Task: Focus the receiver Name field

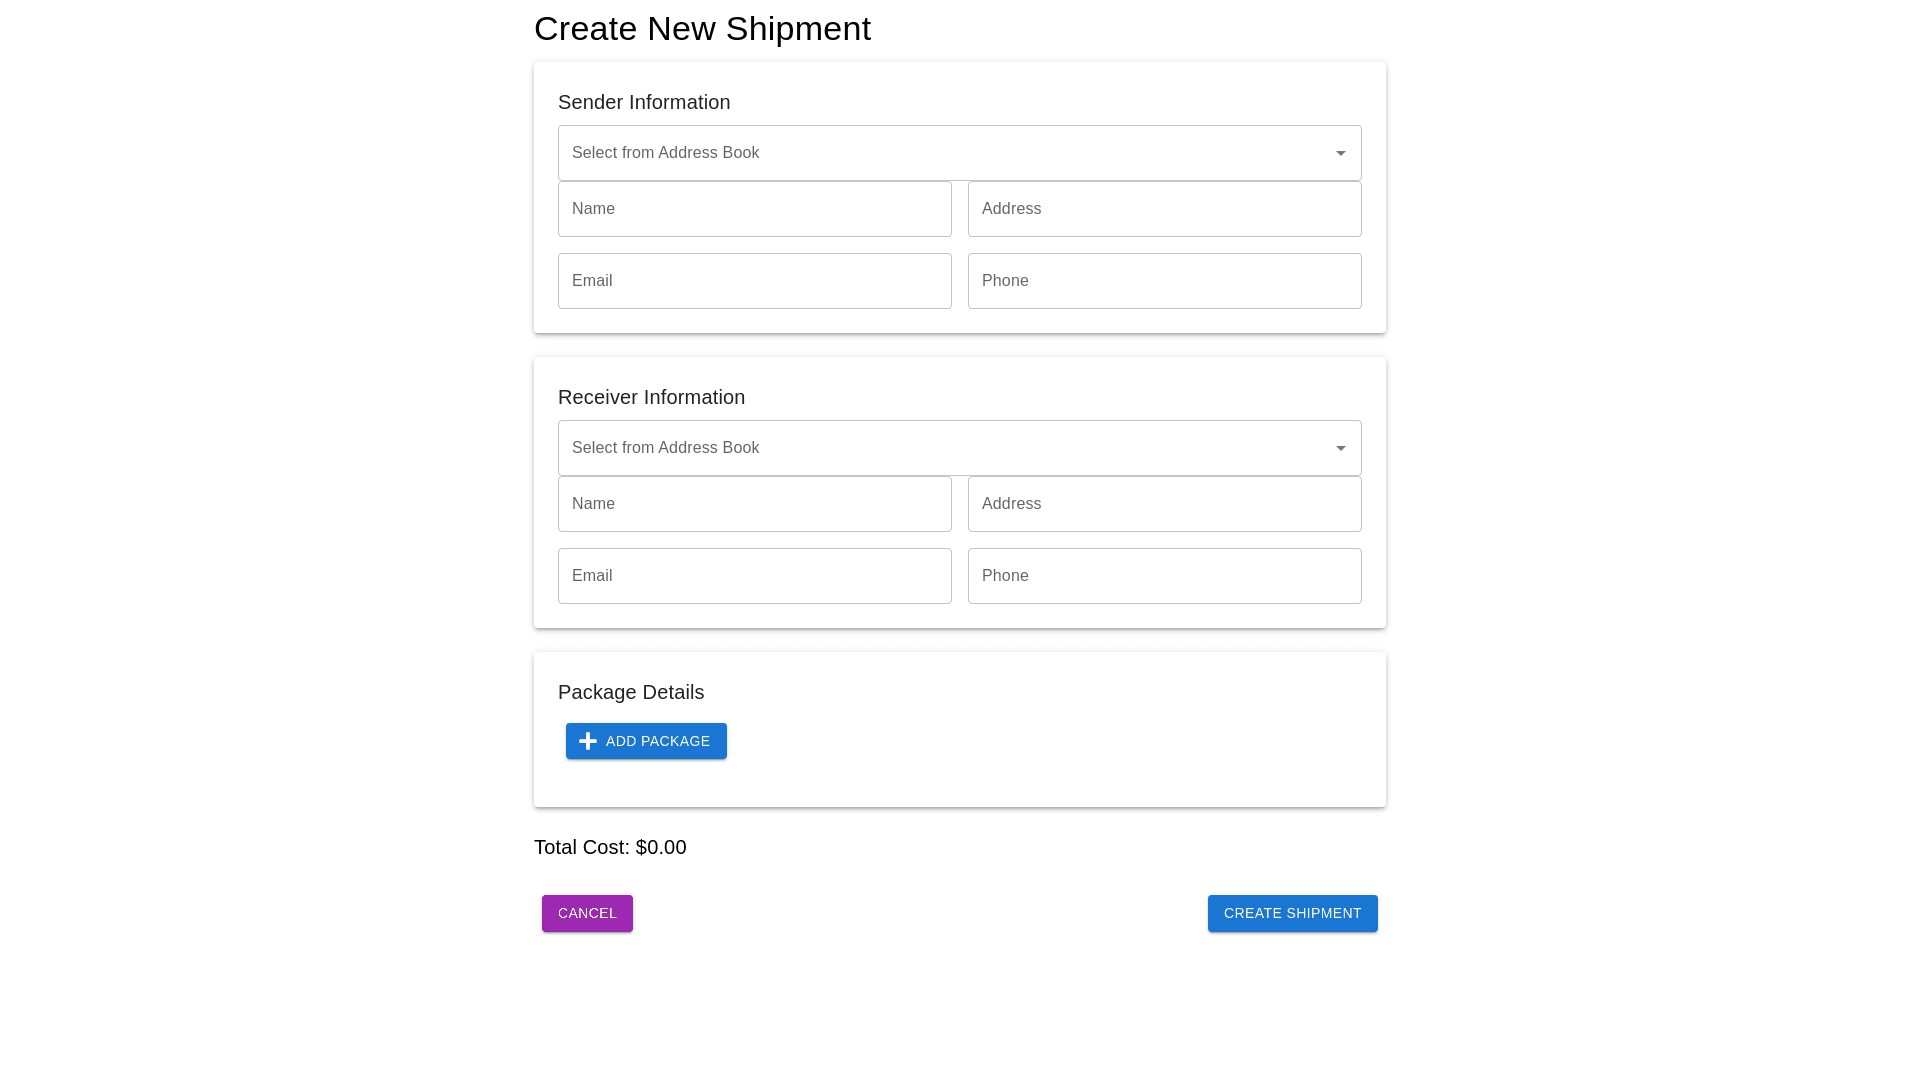Action: (754, 504)
